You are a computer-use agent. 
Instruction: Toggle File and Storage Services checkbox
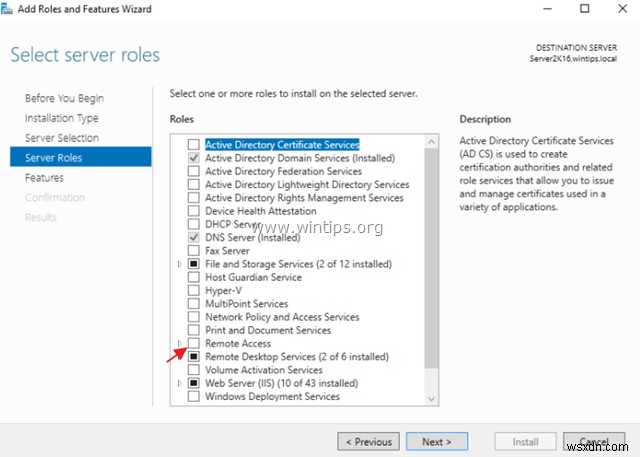pos(193,264)
